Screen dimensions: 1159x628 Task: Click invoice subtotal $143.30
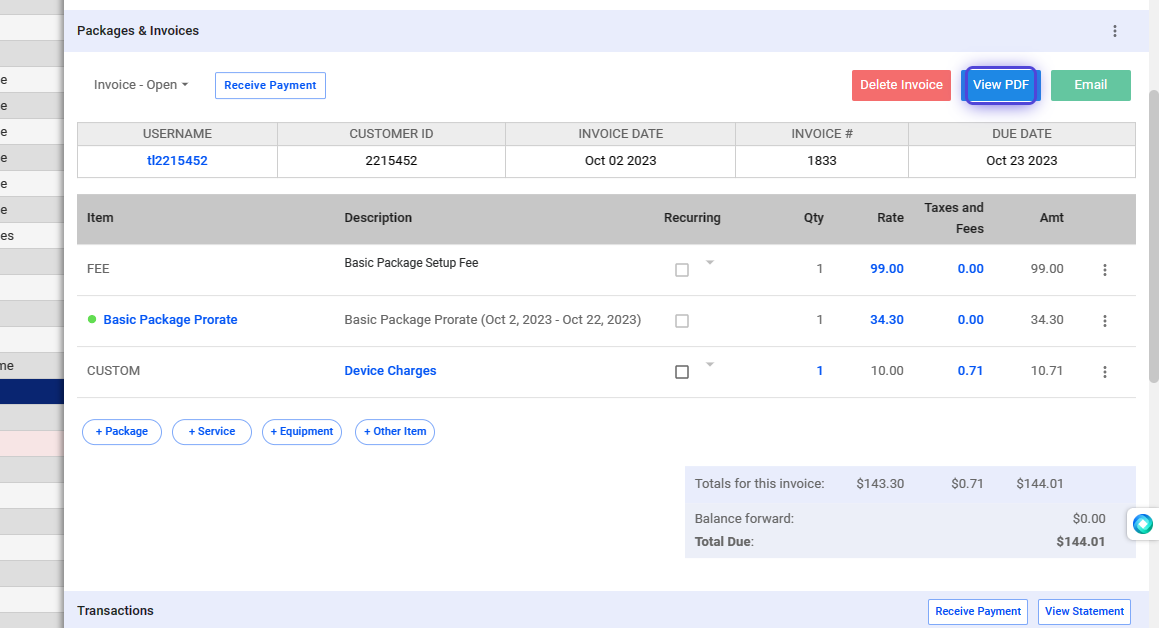[880, 484]
